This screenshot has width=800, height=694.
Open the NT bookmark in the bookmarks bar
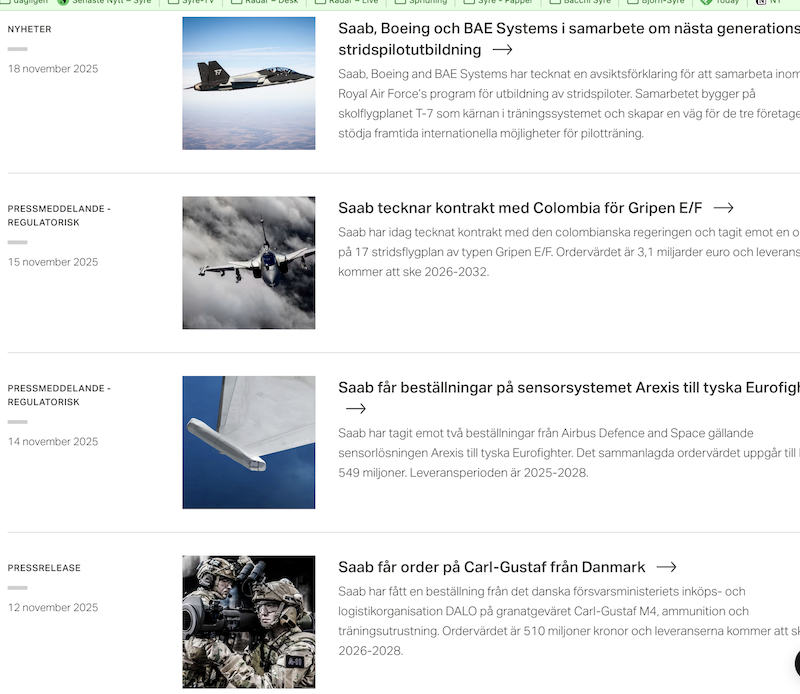pyautogui.click(x=773, y=2)
